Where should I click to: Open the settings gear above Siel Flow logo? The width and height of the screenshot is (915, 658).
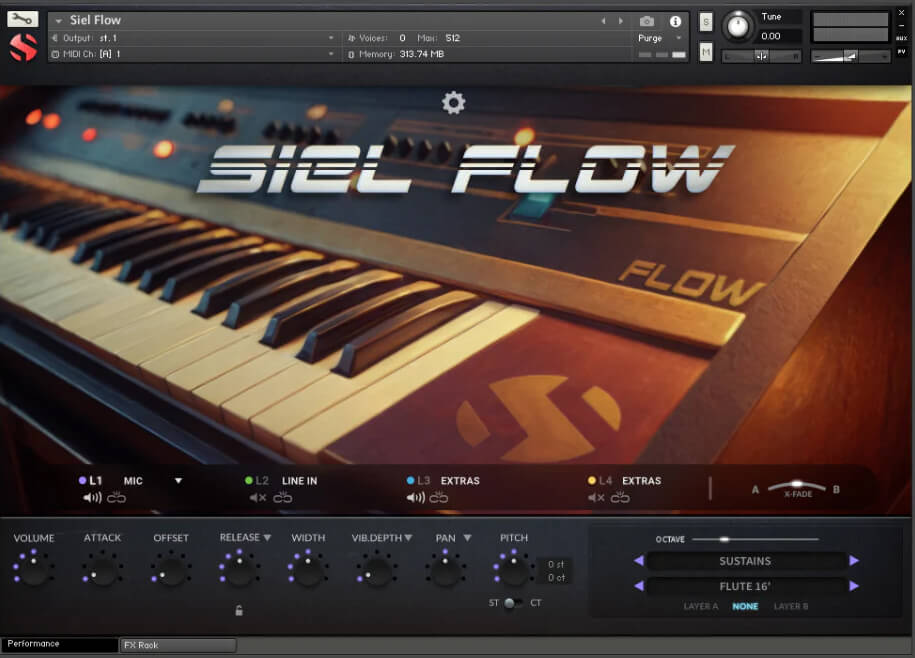pyautogui.click(x=453, y=103)
